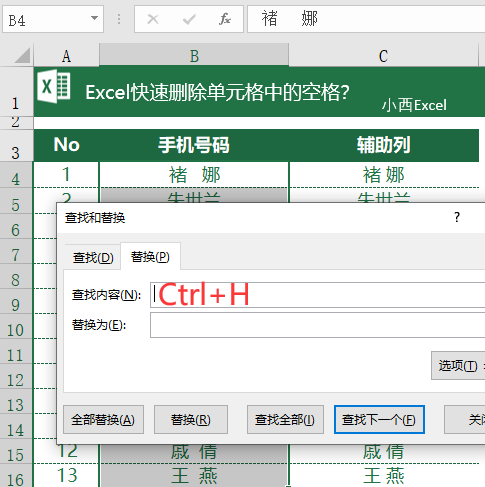
Task: Select row 4 header
Action: tap(16, 175)
